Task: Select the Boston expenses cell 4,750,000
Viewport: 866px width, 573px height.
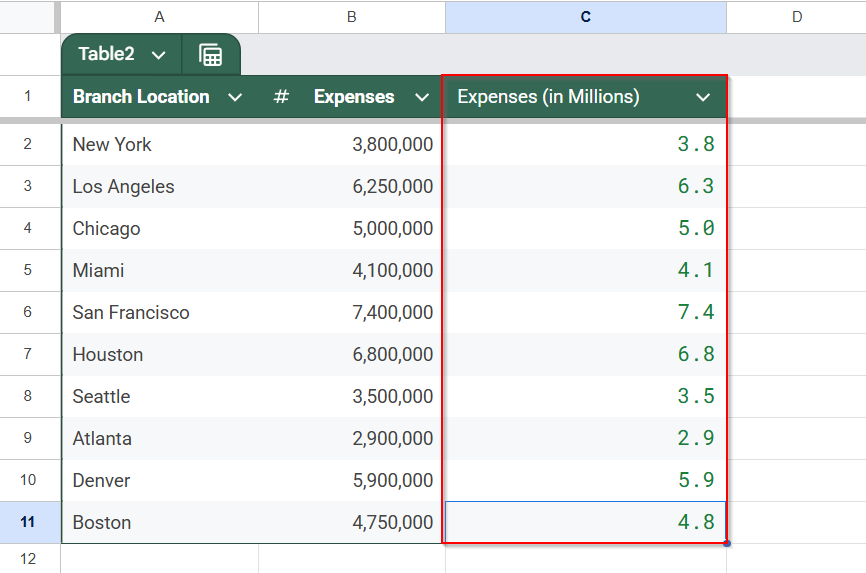Action: (352, 522)
